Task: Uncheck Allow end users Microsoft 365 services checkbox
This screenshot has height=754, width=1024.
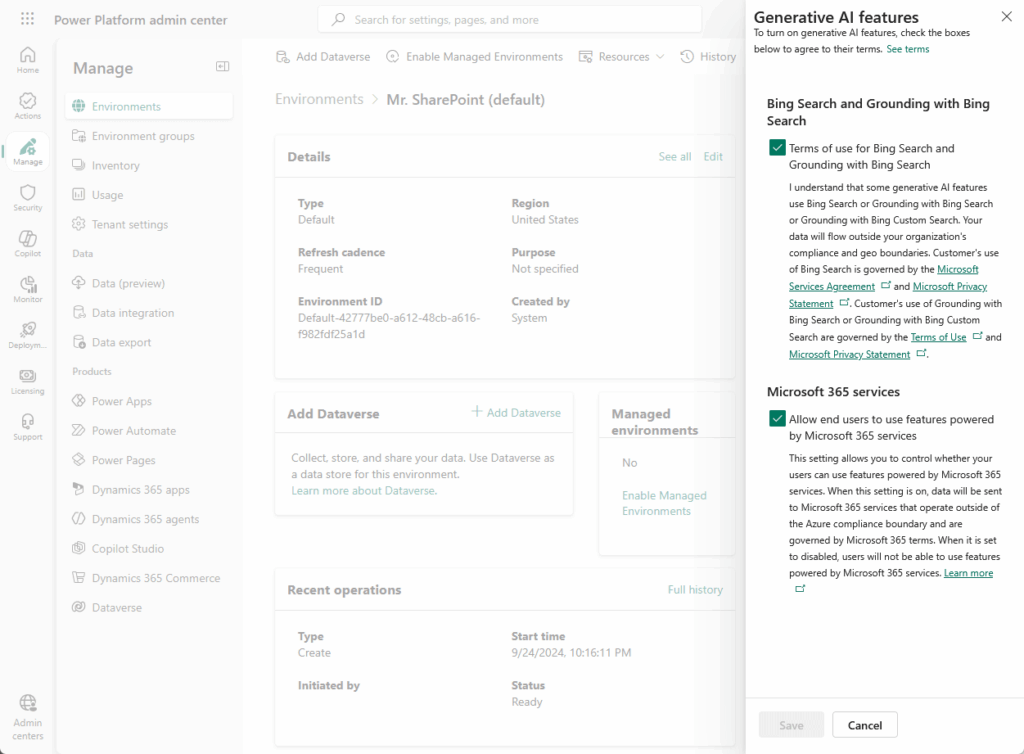Action: tap(777, 418)
